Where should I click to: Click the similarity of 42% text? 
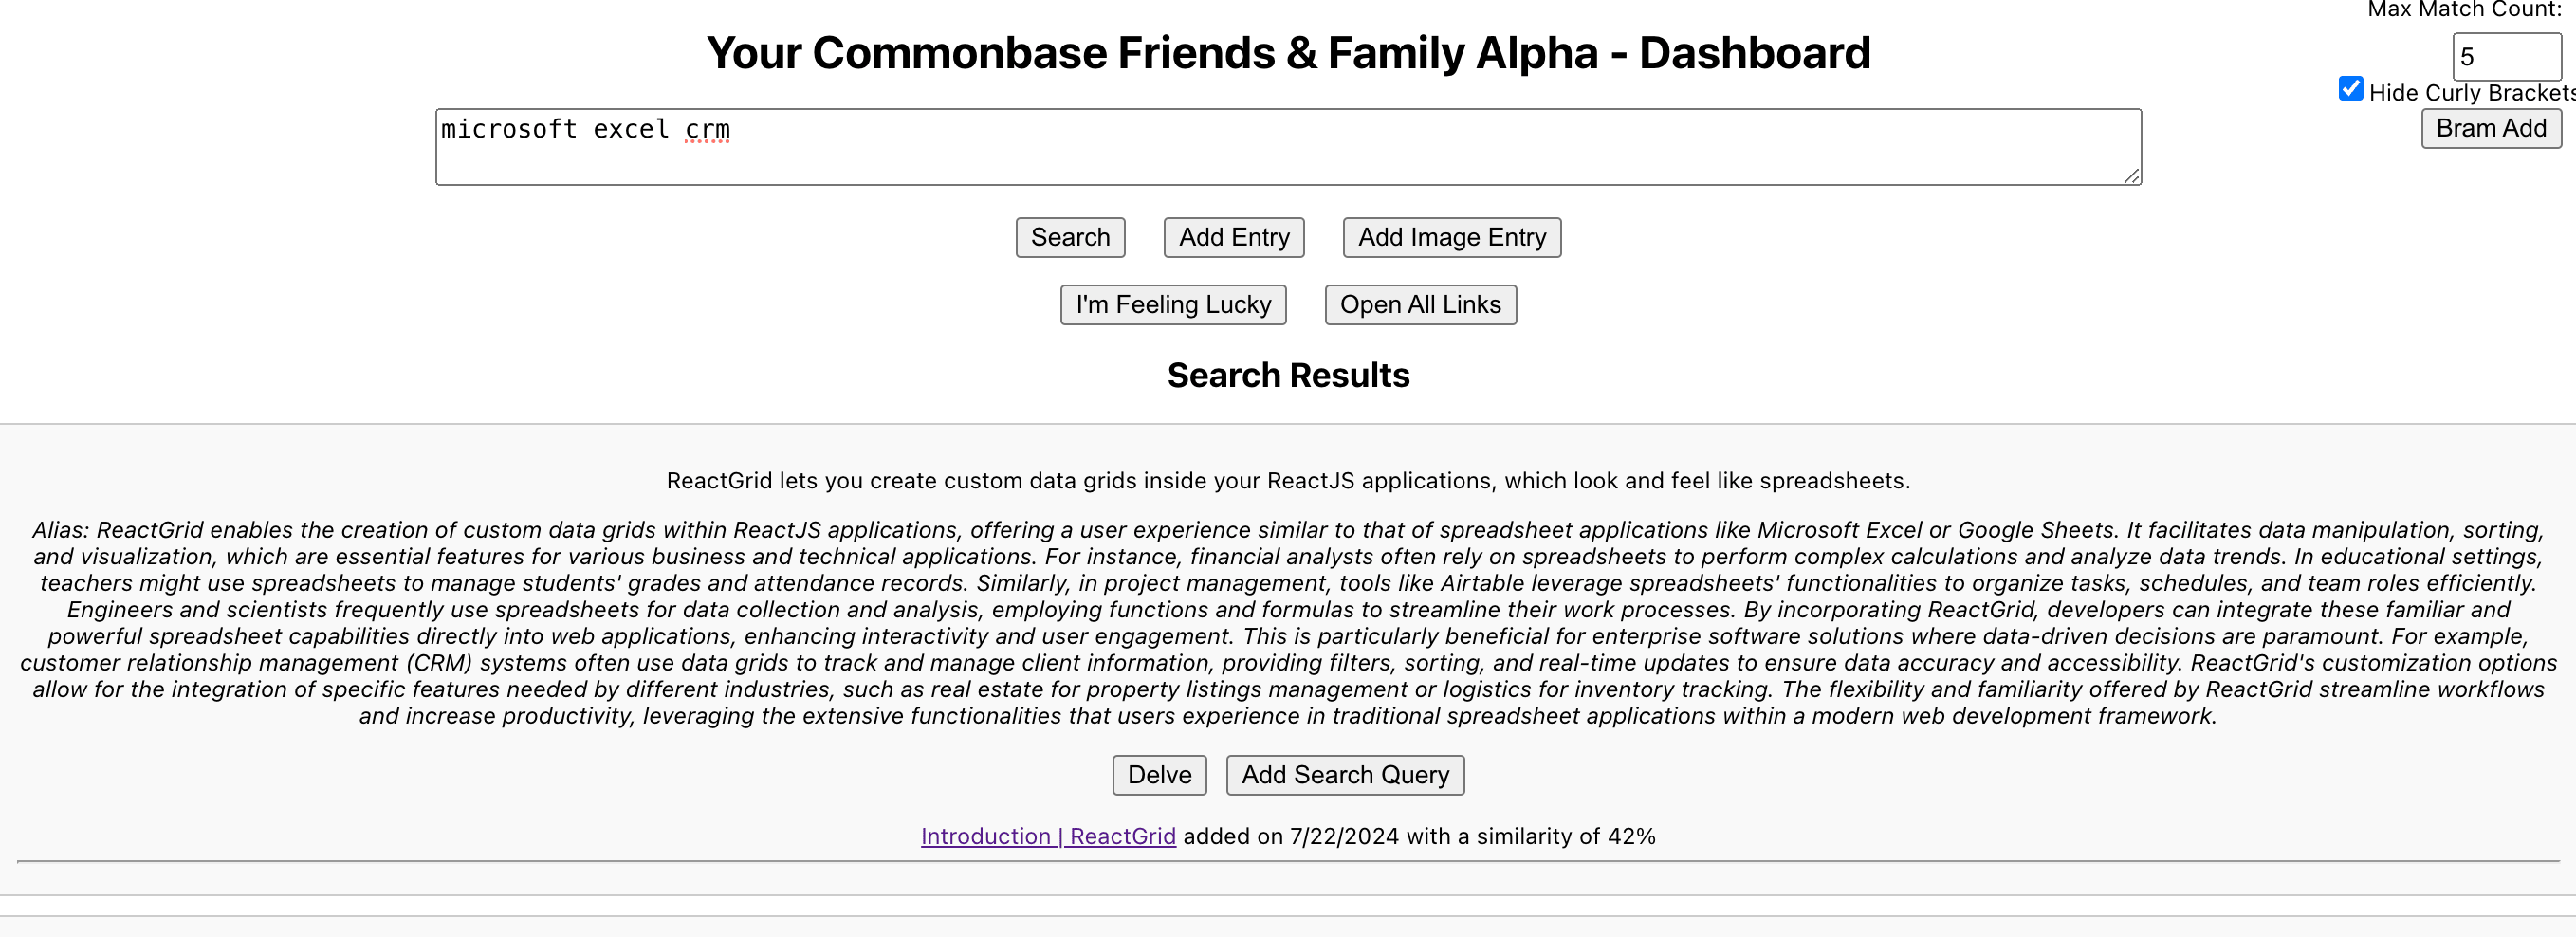click(1530, 836)
